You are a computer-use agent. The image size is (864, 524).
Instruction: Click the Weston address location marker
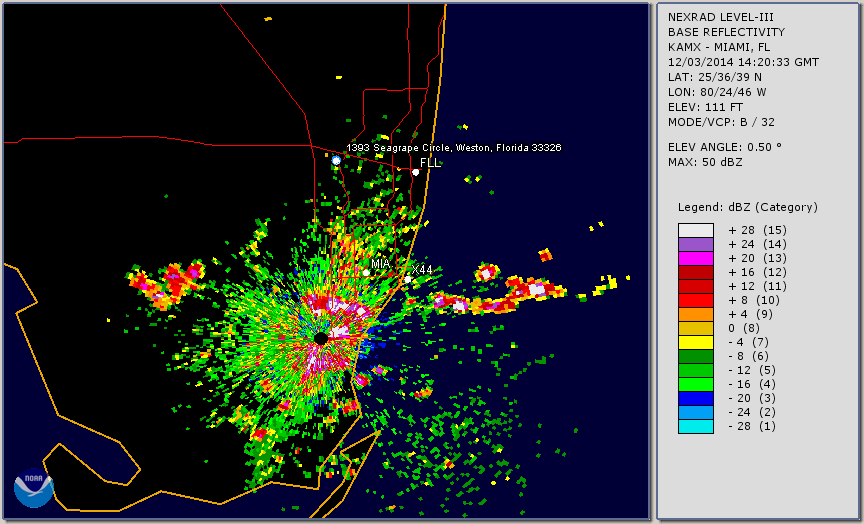[x=336, y=160]
